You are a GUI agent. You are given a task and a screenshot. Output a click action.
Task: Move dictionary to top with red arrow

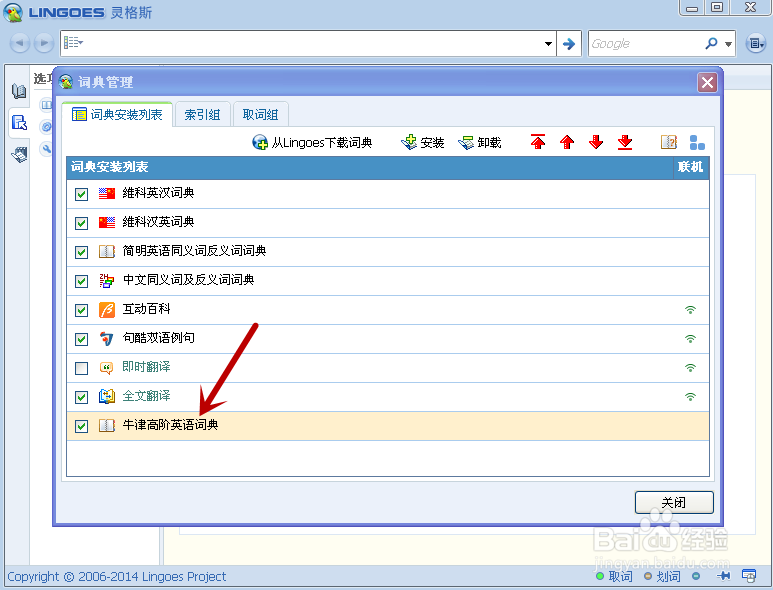pyautogui.click(x=538, y=142)
